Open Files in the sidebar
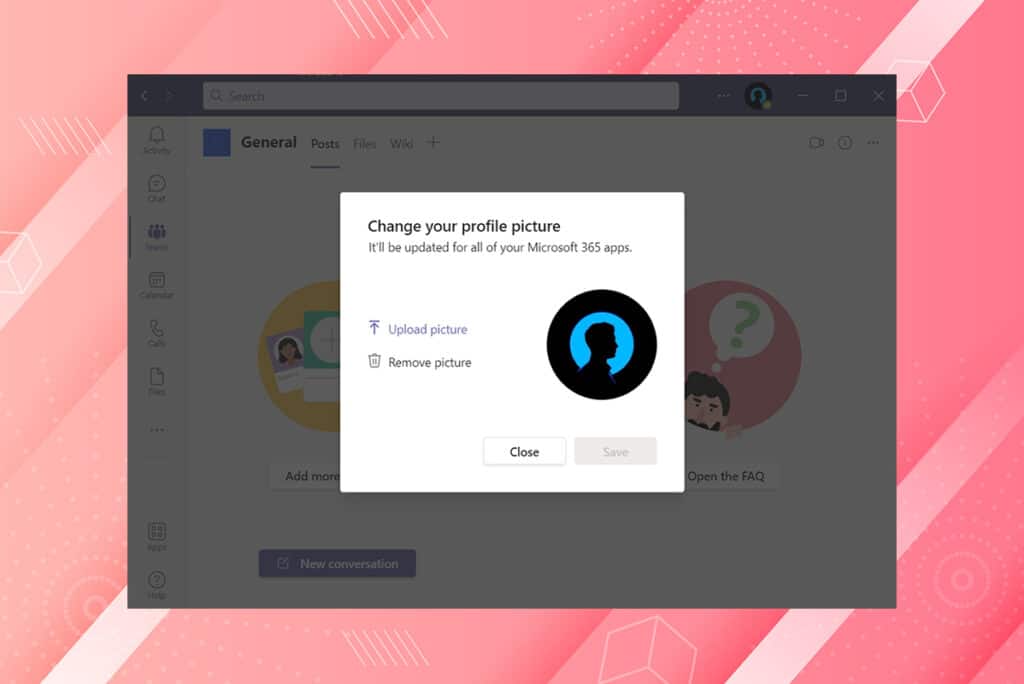This screenshot has height=684, width=1024. coord(157,382)
